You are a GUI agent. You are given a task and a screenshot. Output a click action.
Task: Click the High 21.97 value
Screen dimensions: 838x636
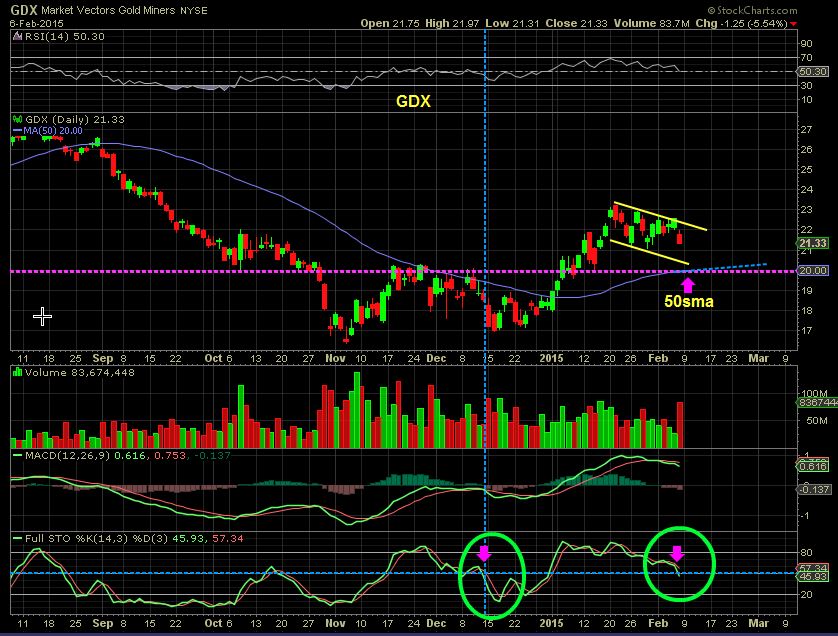[x=452, y=24]
